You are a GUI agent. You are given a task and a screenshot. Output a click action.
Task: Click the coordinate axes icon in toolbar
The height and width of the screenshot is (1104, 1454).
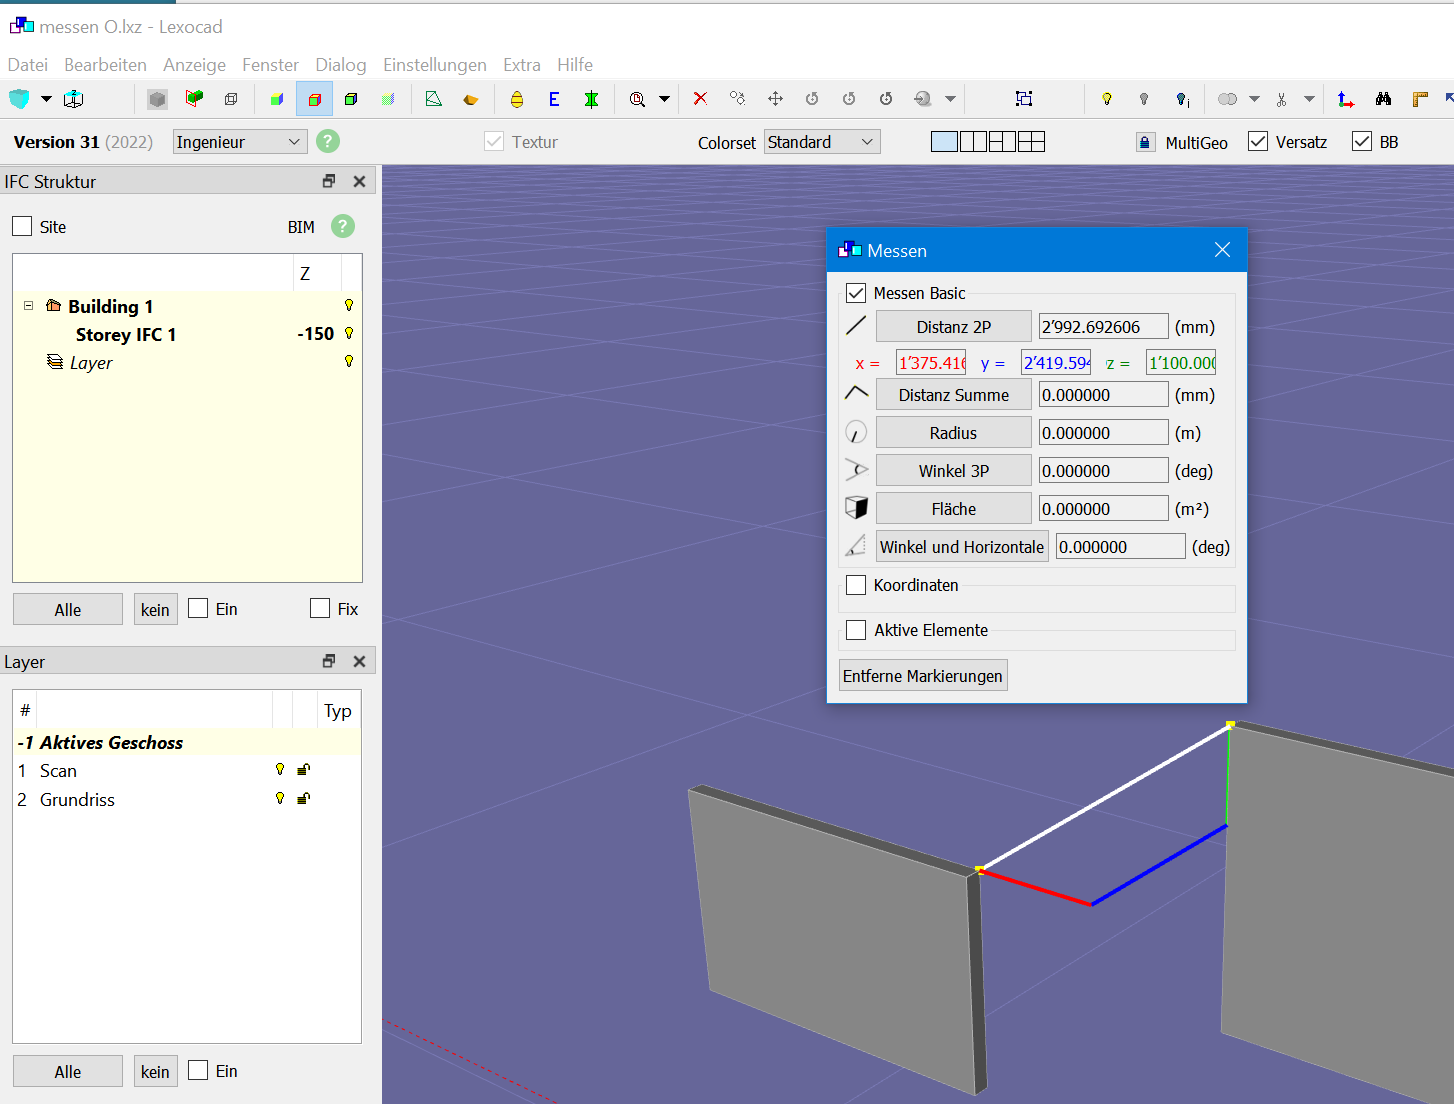click(1346, 99)
